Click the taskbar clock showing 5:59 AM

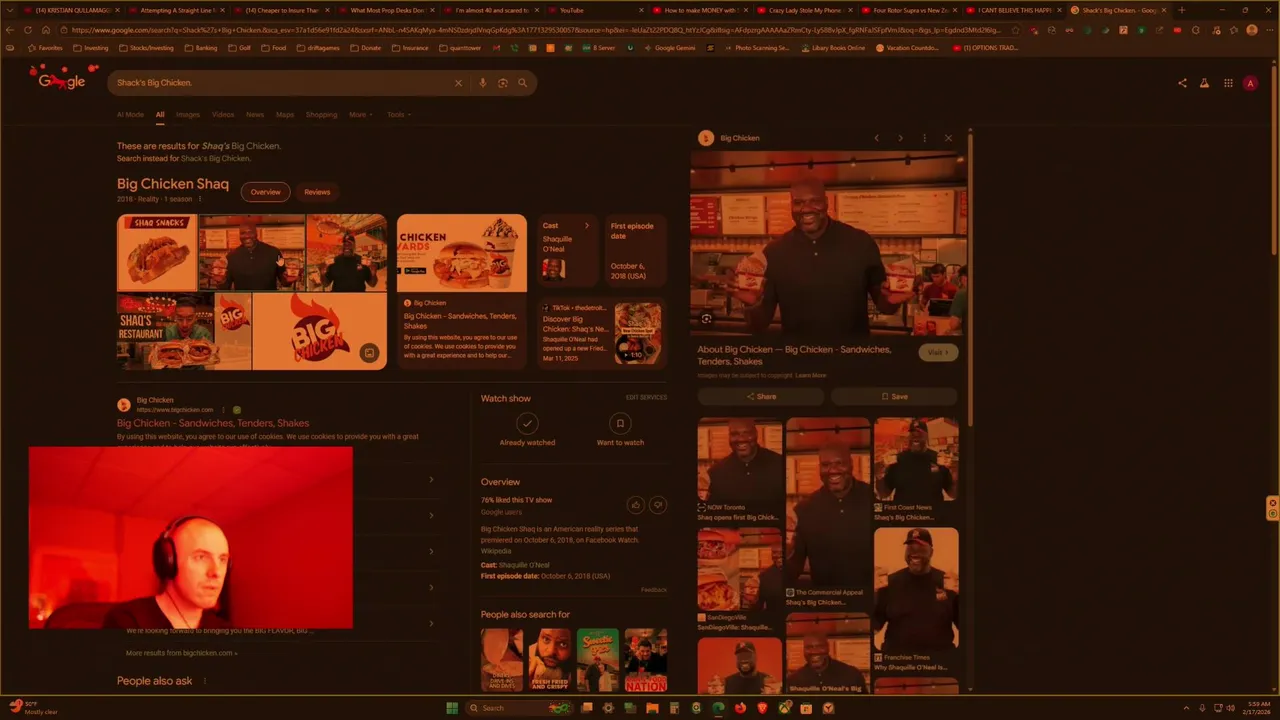1256,708
